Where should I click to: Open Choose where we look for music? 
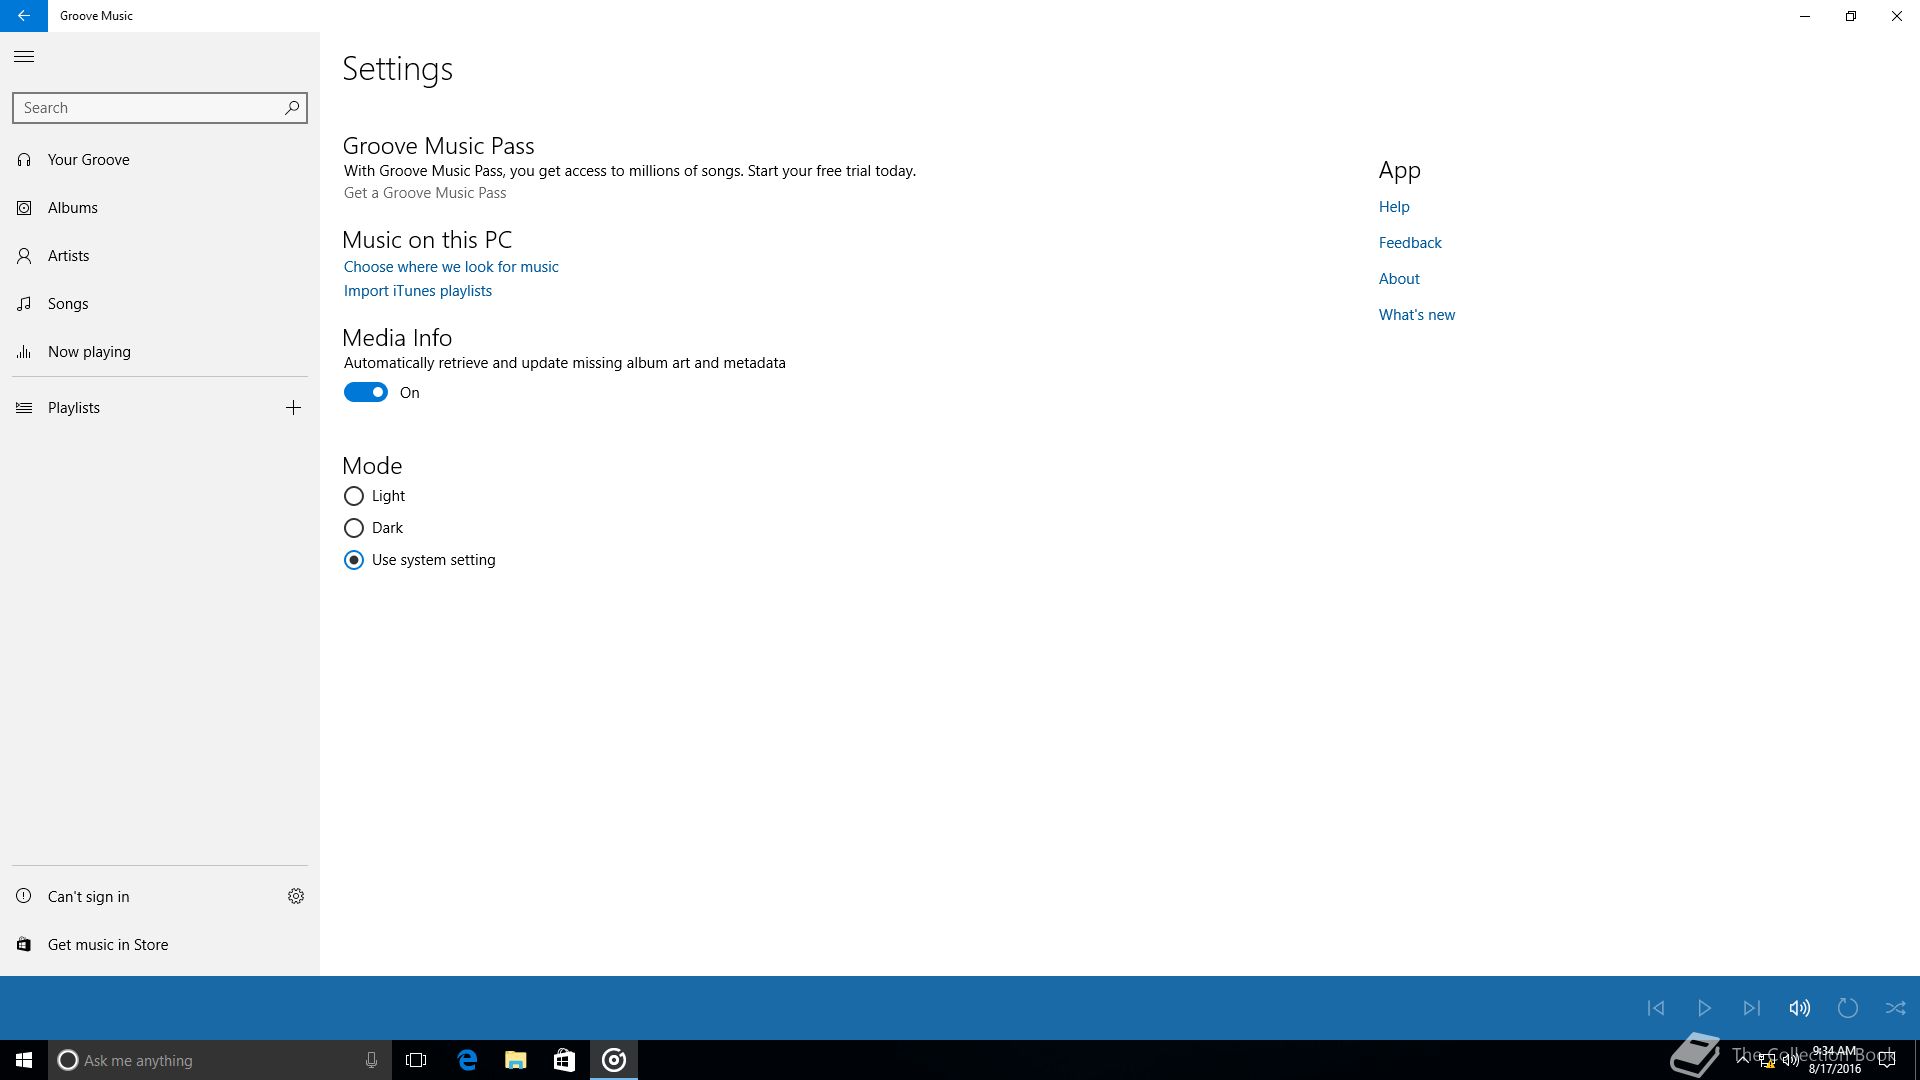451,267
